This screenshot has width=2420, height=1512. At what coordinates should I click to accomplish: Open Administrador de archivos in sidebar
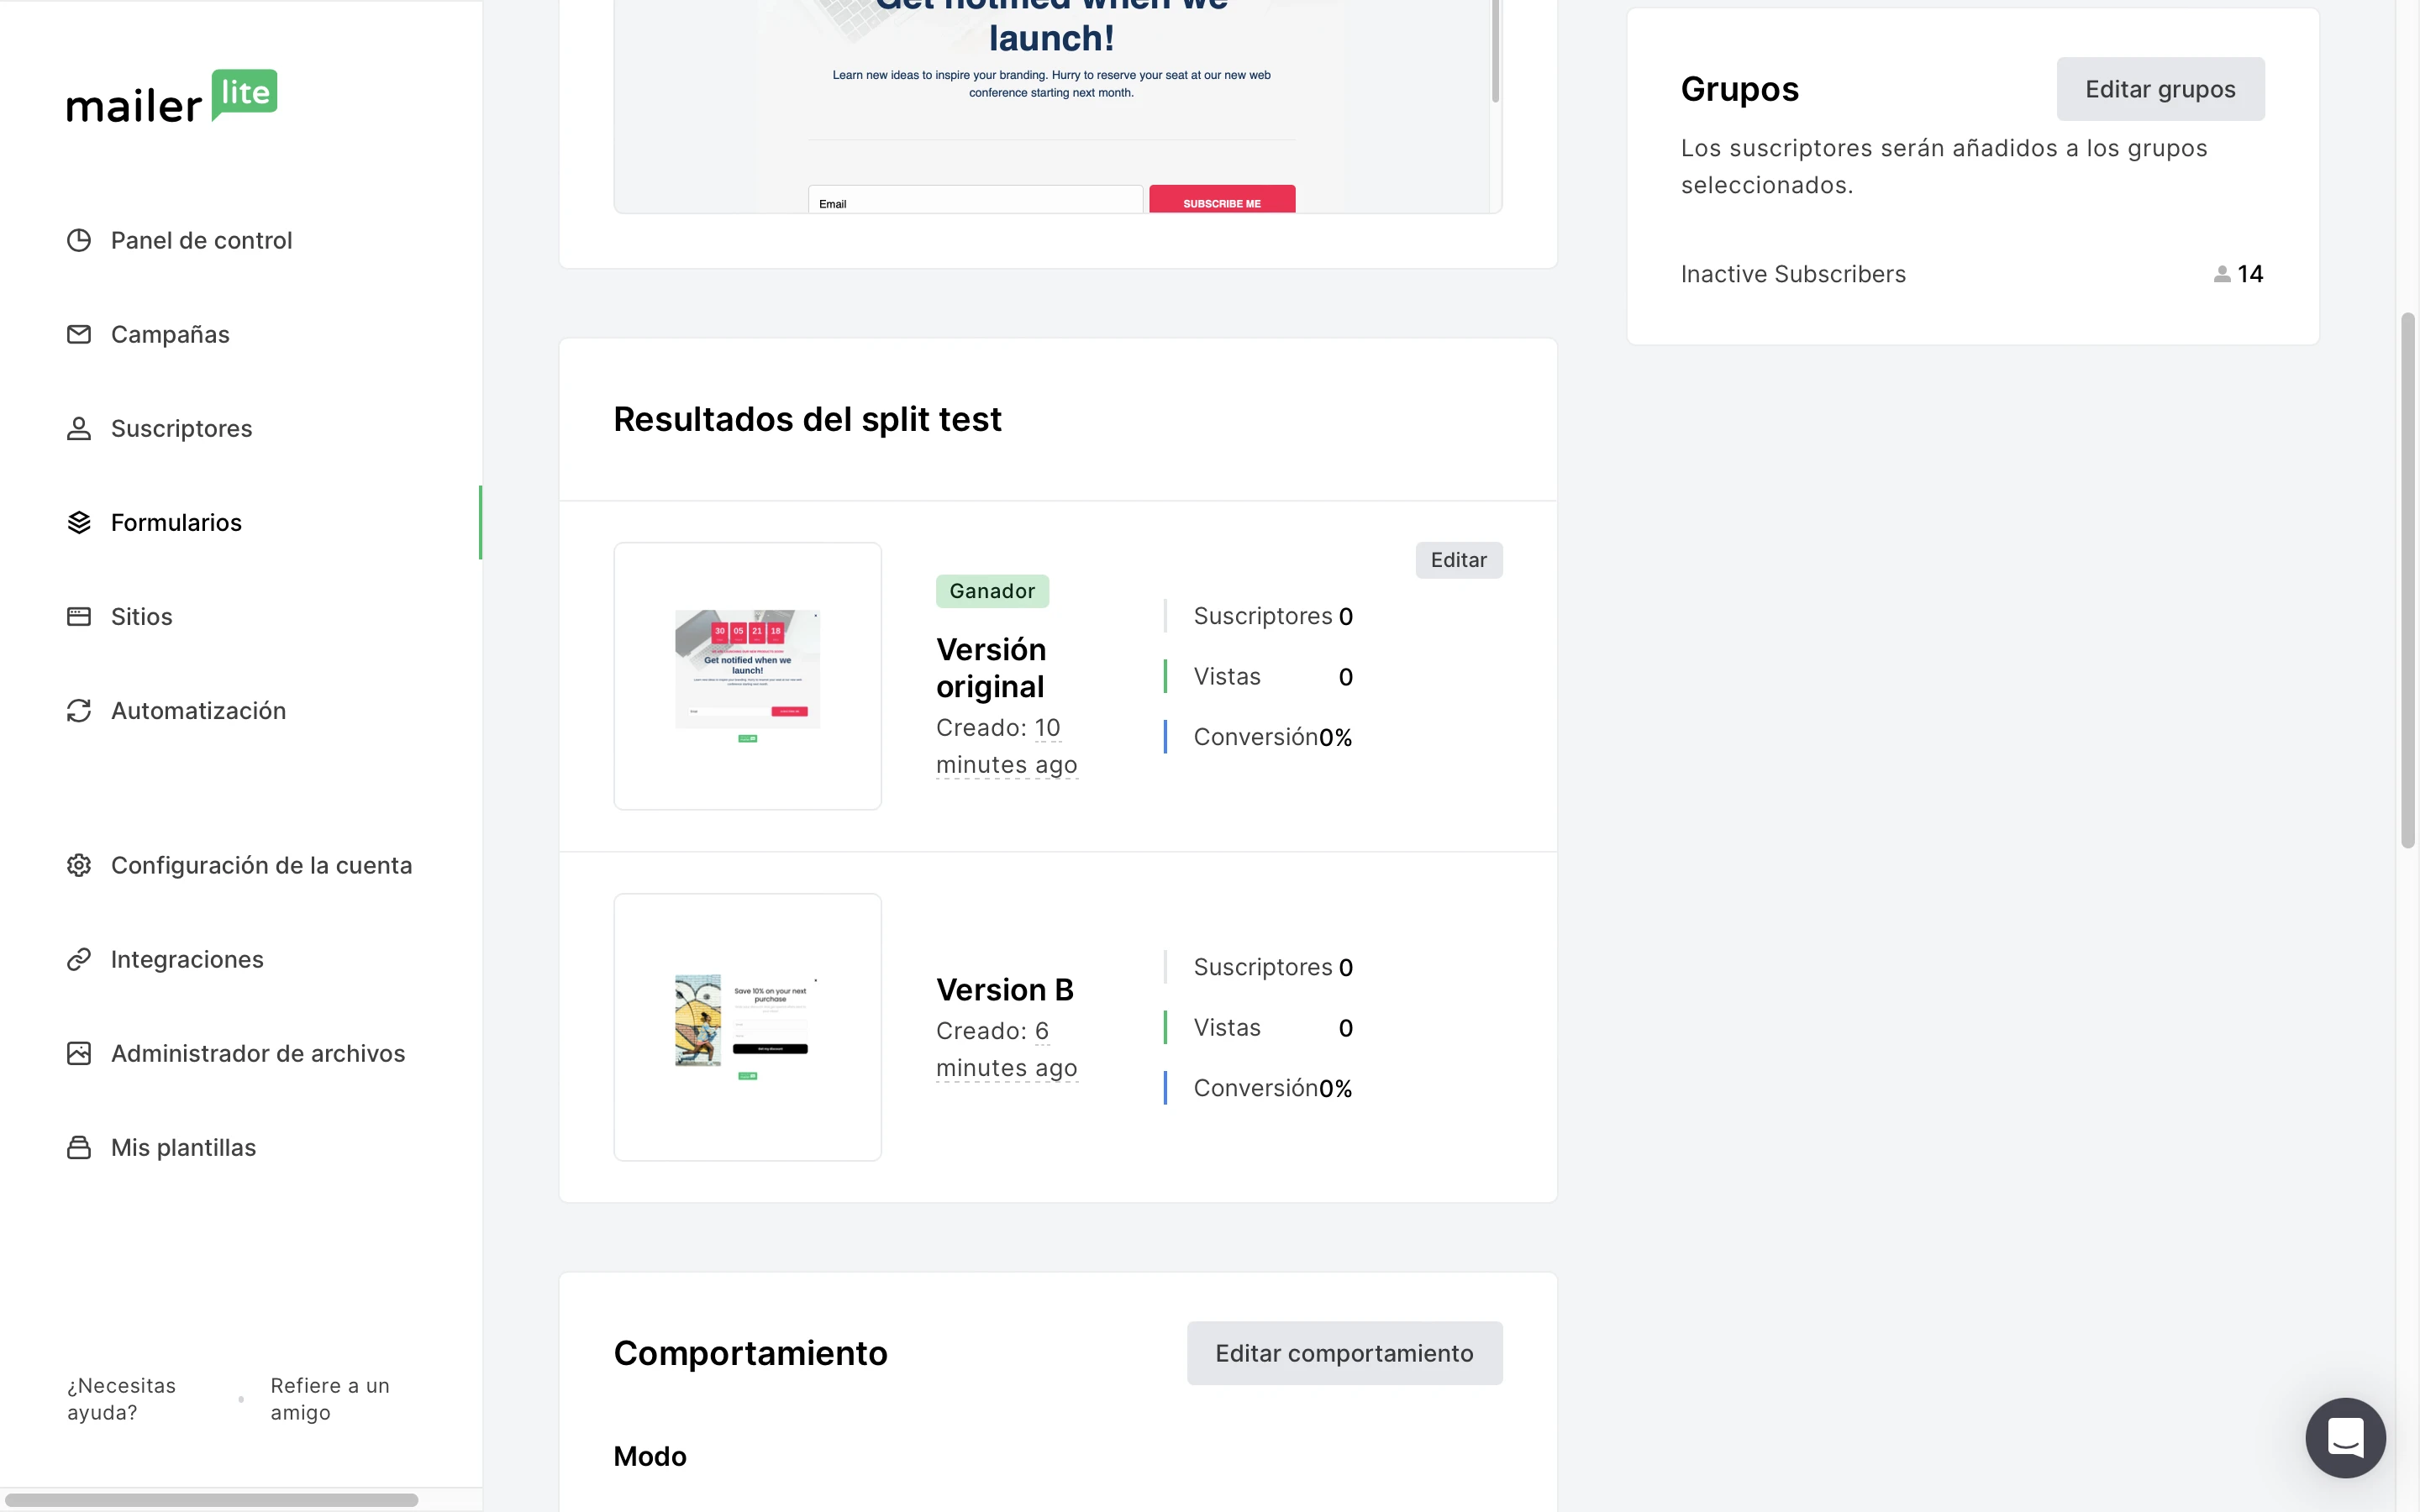257,1053
